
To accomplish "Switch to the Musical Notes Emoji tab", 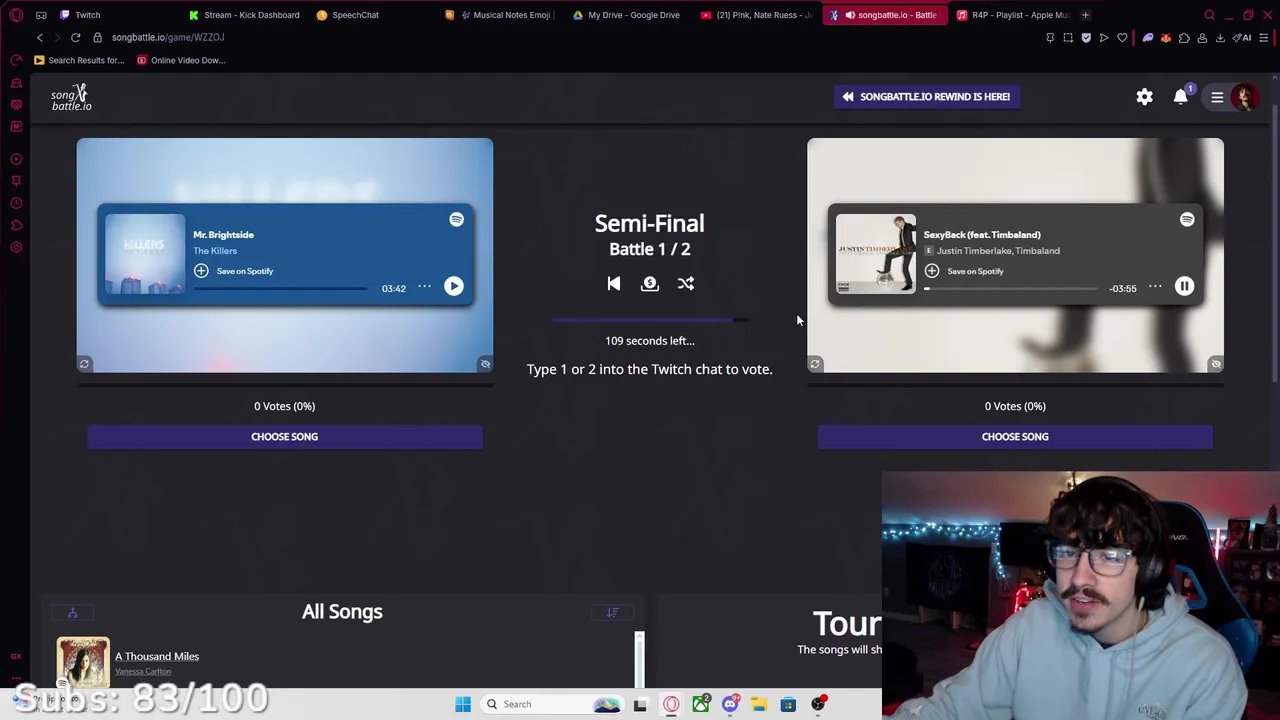I will 505,15.
